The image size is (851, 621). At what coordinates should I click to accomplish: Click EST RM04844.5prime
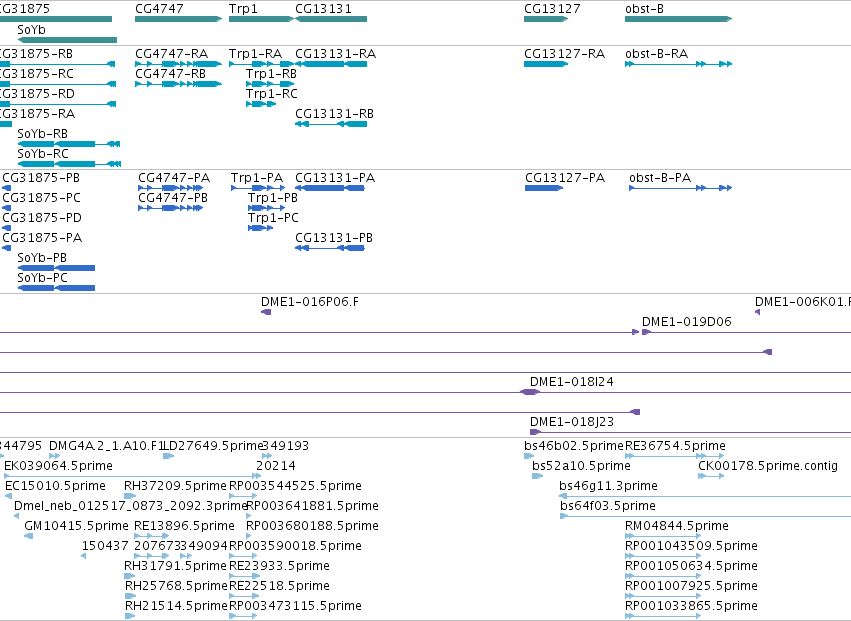coord(664,536)
